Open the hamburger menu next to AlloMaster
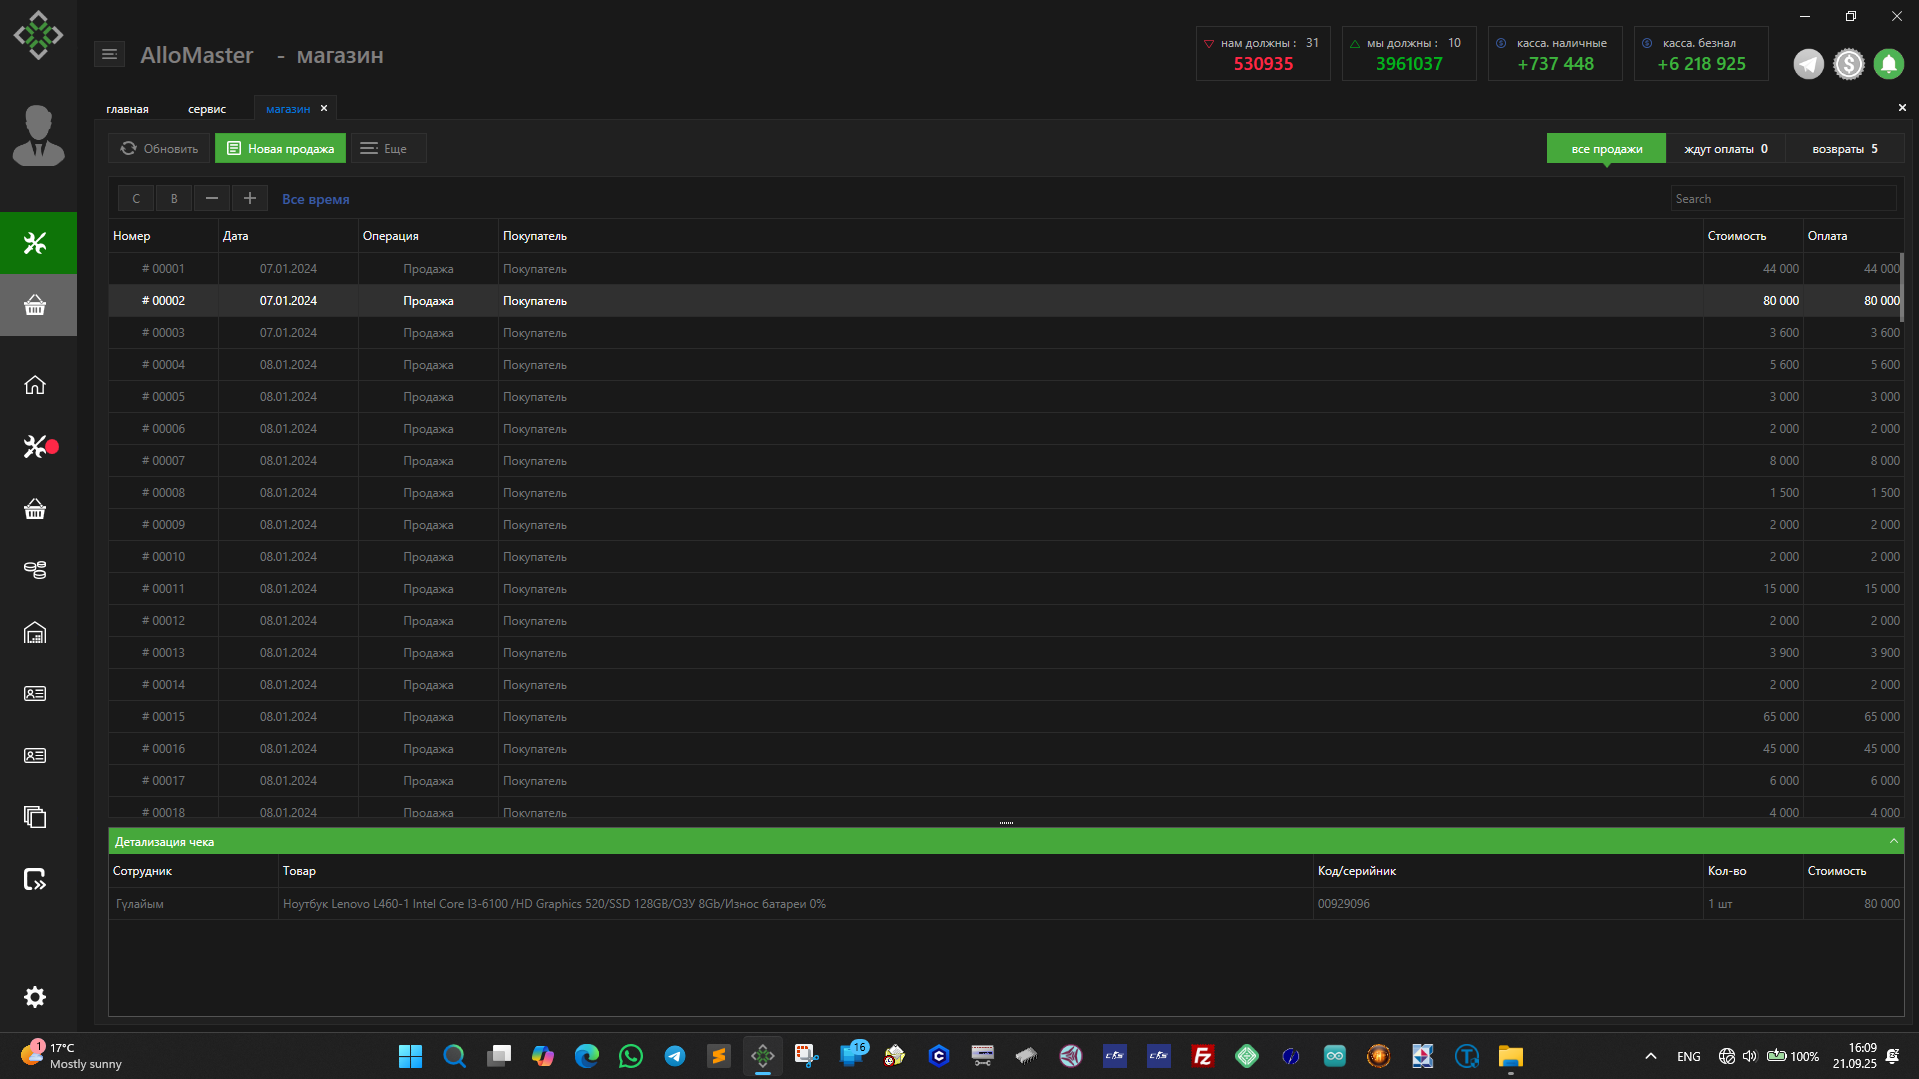 click(109, 55)
